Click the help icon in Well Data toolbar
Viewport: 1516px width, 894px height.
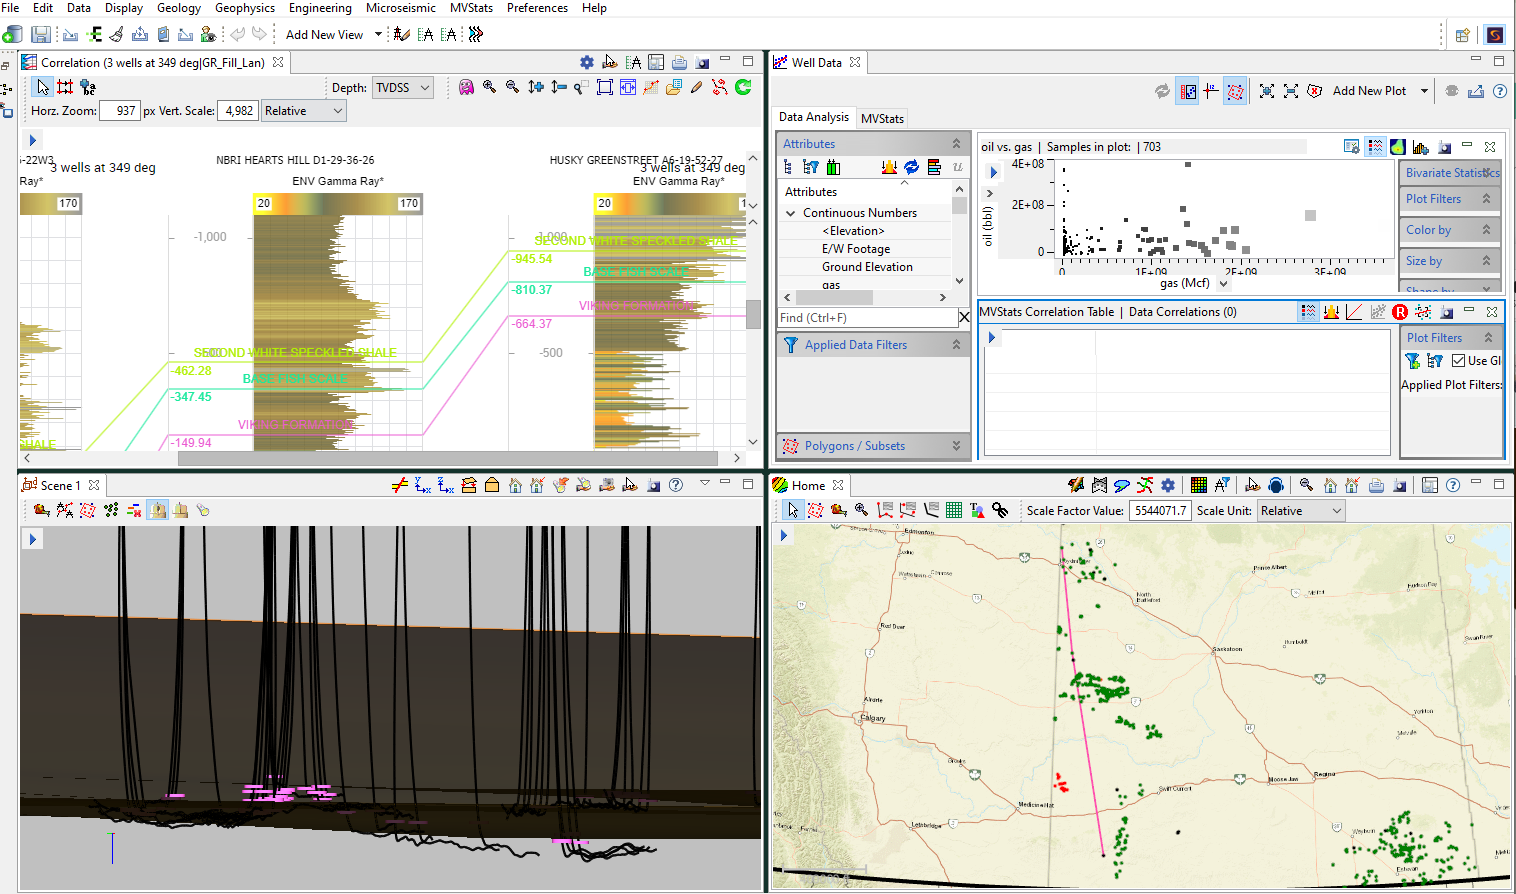(1499, 91)
